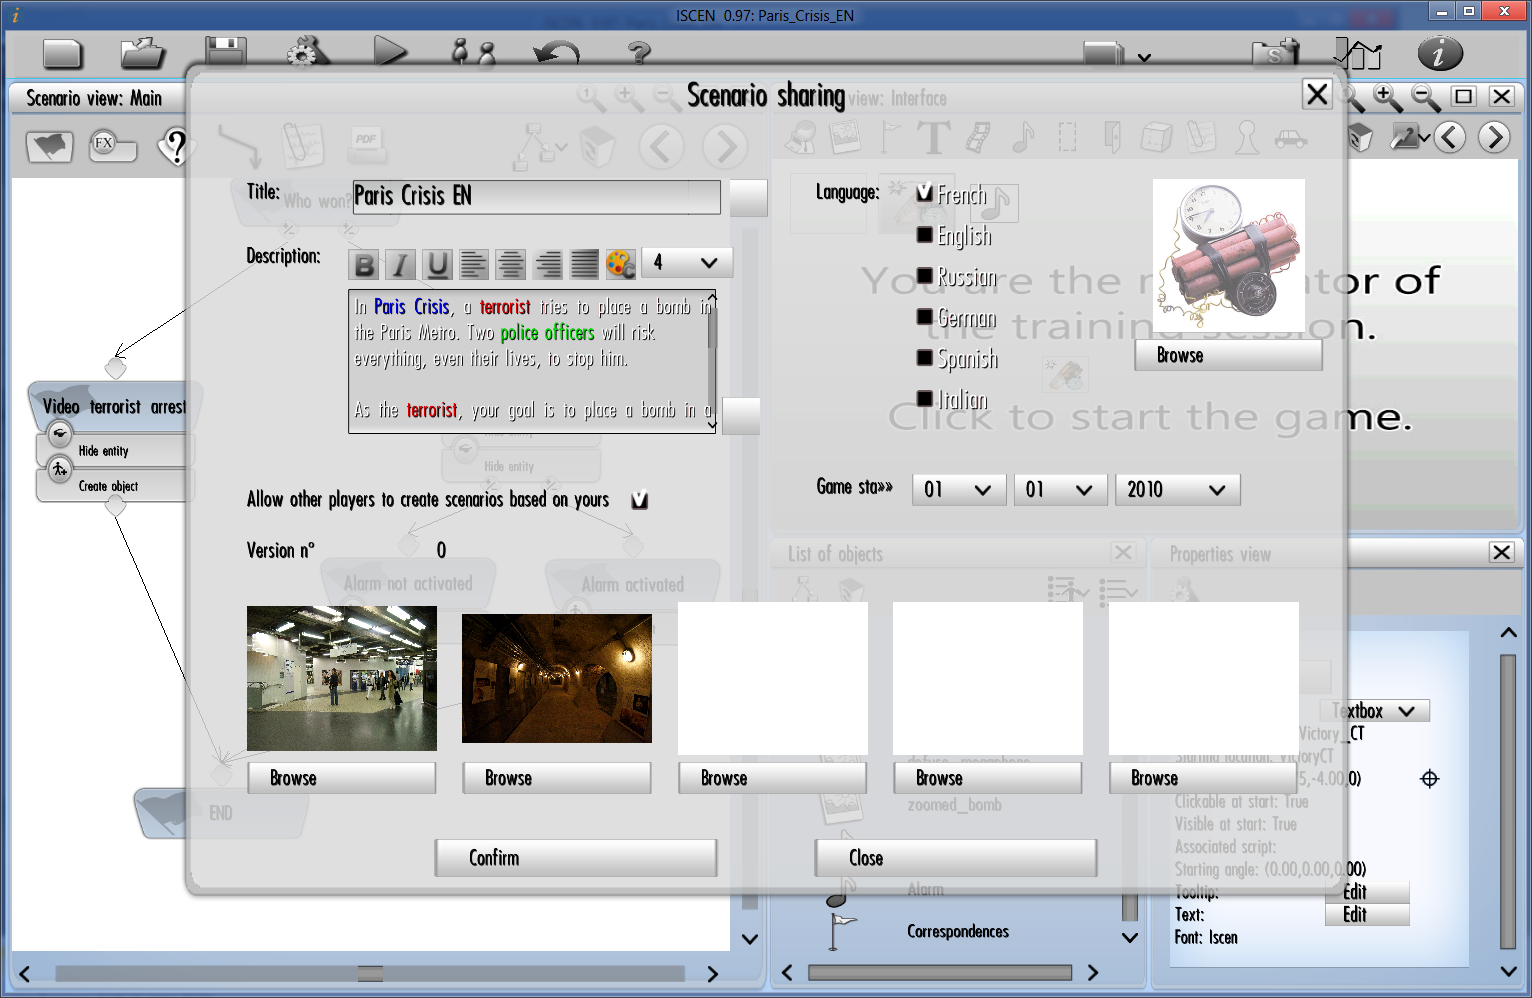Click inside the description text box
The image size is (1532, 998).
532,361
